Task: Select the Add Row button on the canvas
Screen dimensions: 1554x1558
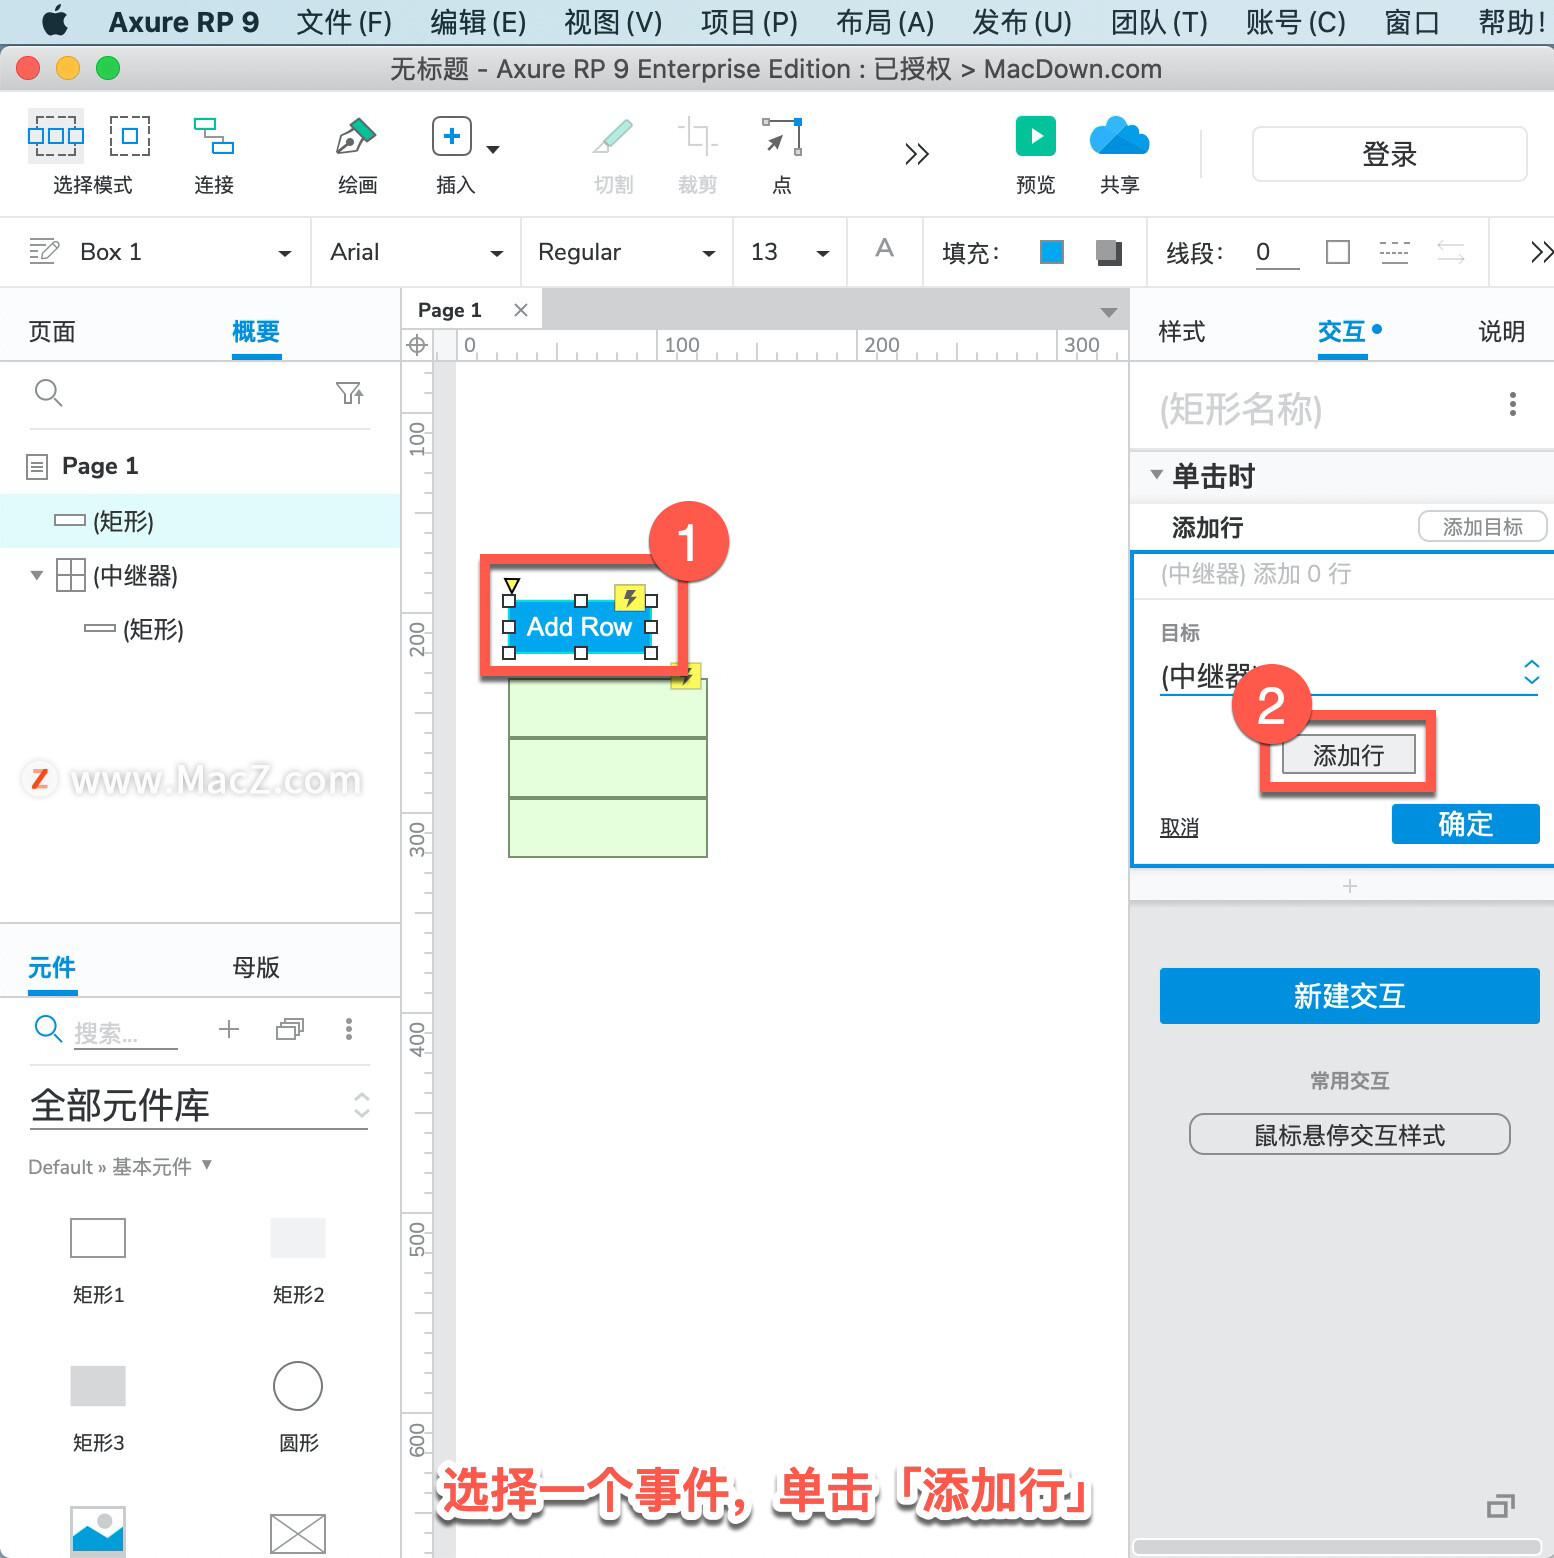Action: point(580,627)
